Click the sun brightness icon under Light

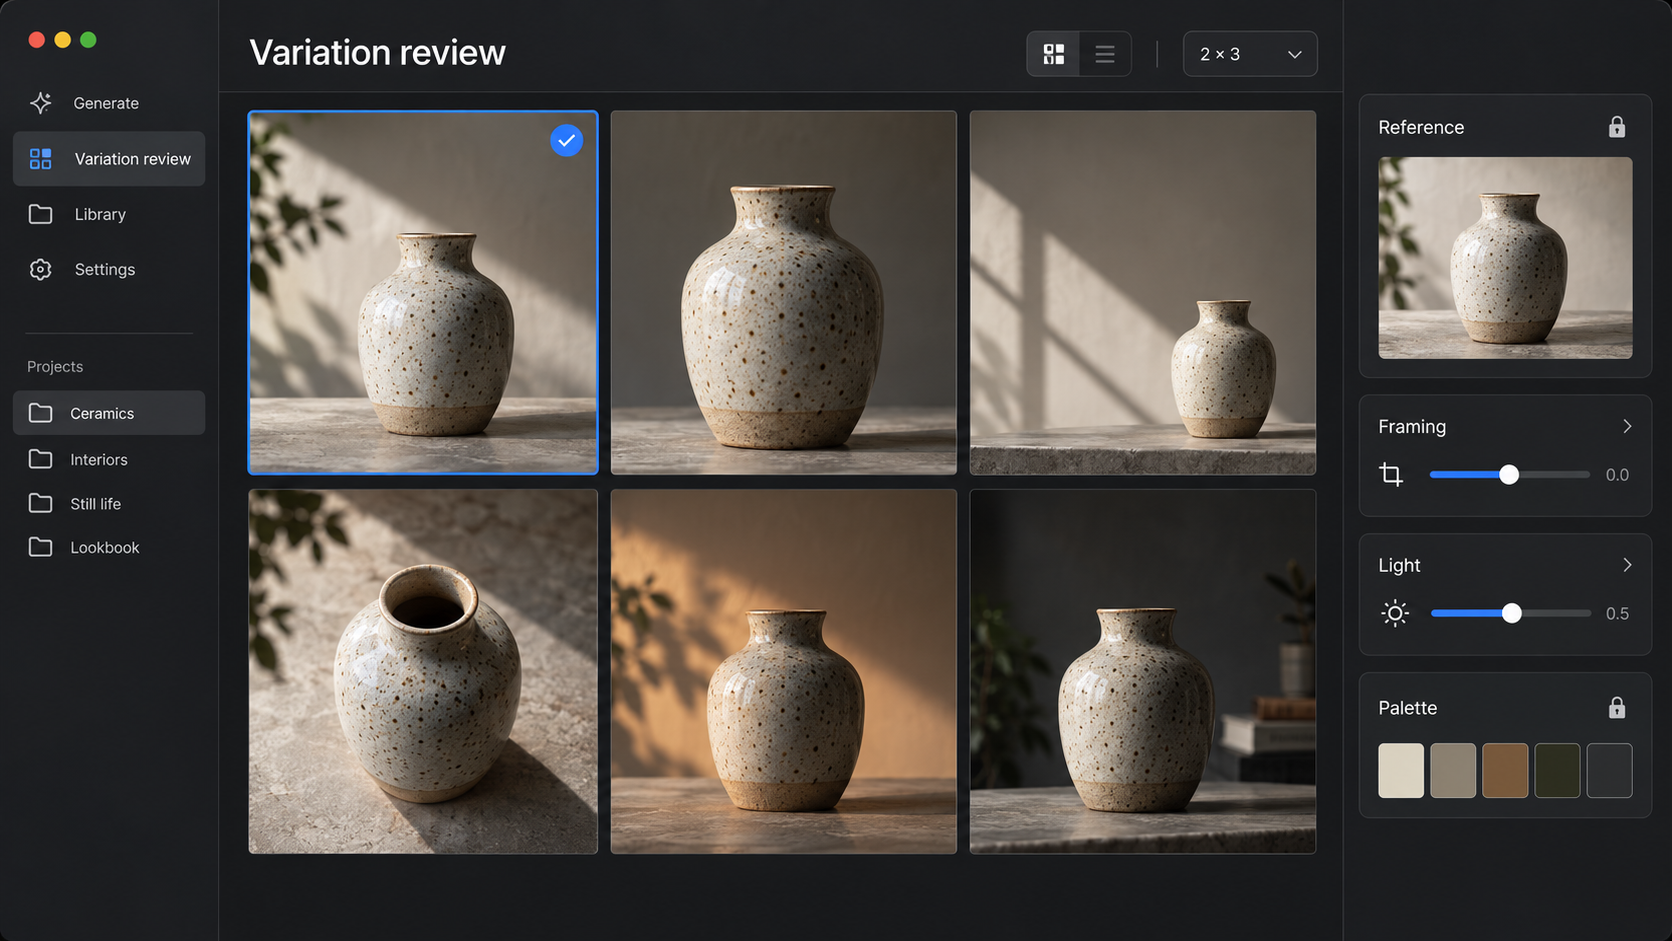point(1395,613)
